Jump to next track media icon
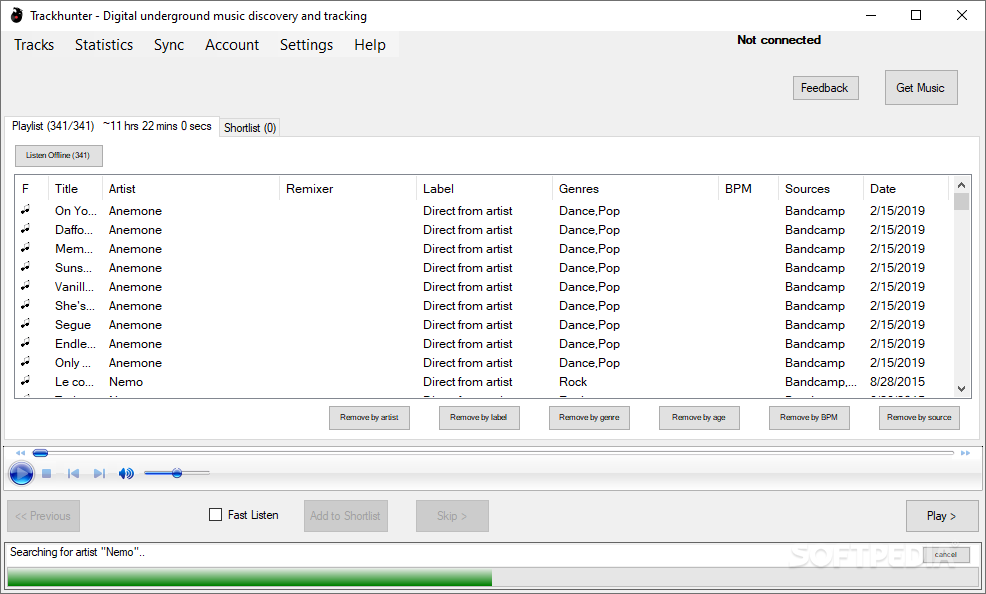Image resolution: width=986 pixels, height=594 pixels. (99, 473)
